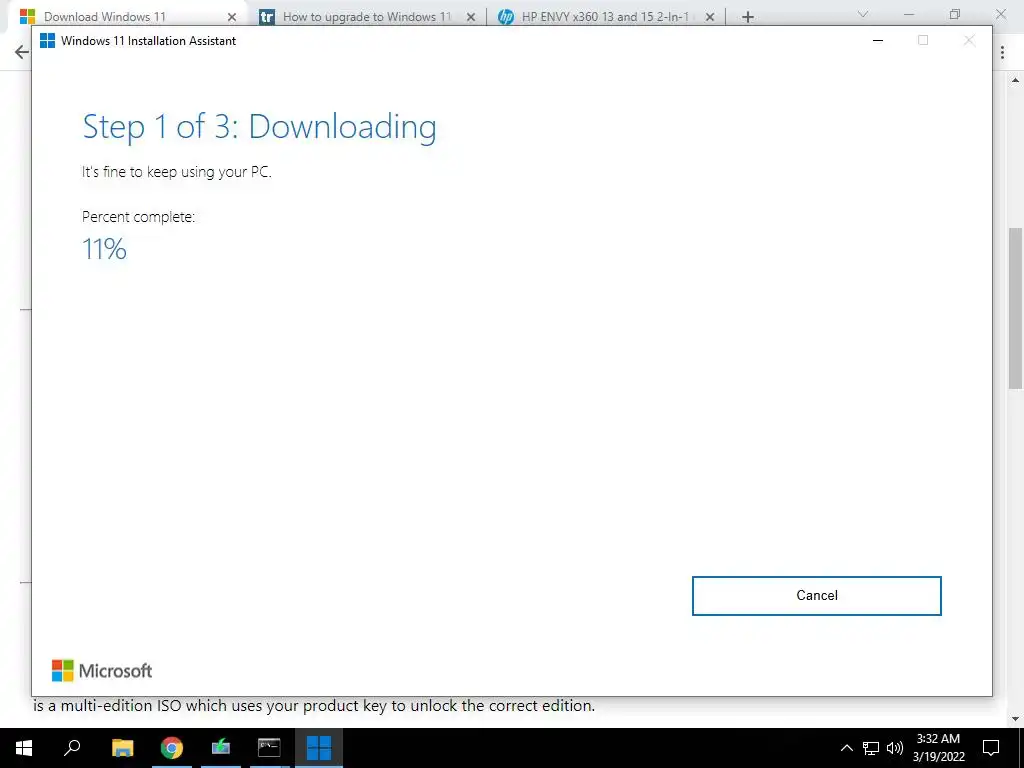1024x768 pixels.
Task: Open a new Chrome tab
Action: (748, 17)
